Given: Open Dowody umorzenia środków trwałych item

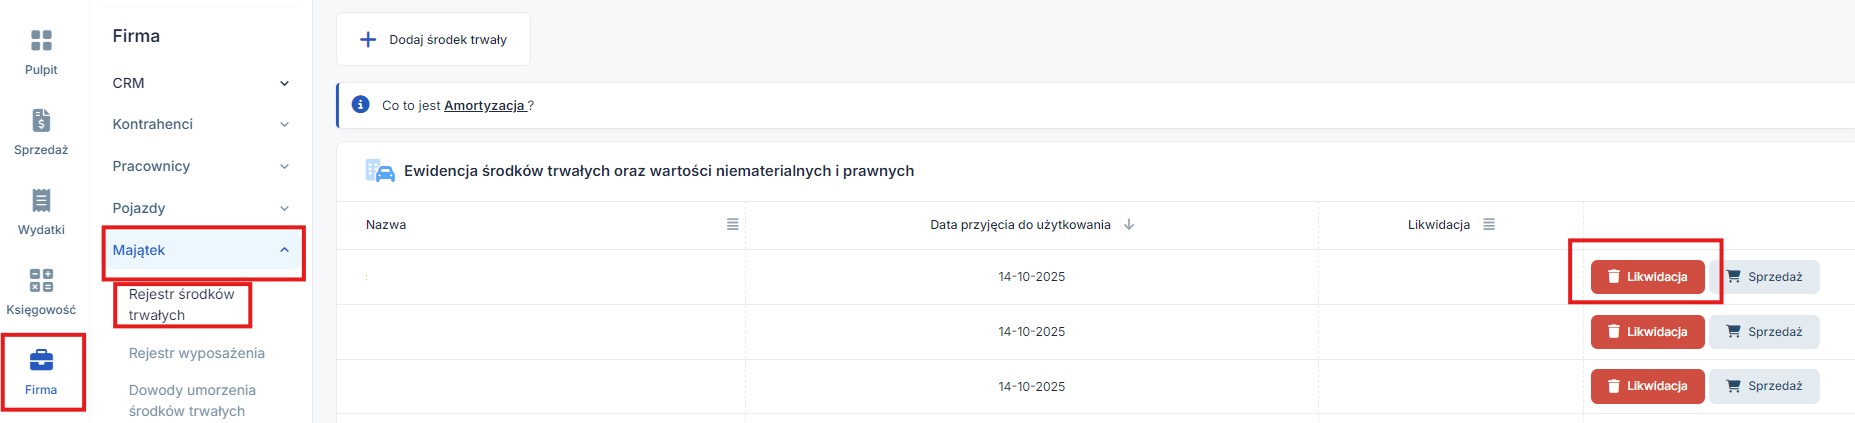Looking at the screenshot, I should (x=192, y=400).
